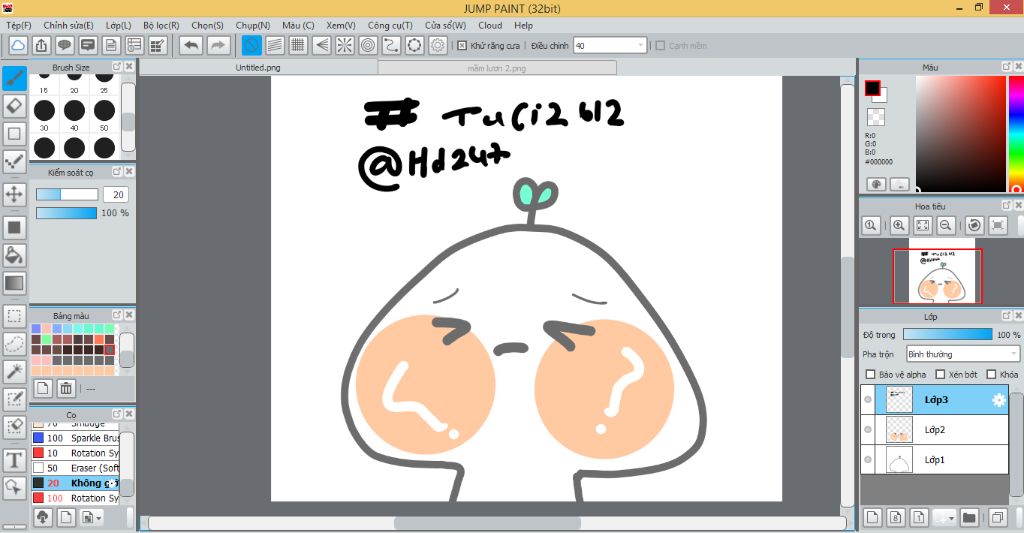1024x533 pixels.
Task: Open the add layer dropdown arrow in the layer panel
Action: pyautogui.click(x=952, y=518)
